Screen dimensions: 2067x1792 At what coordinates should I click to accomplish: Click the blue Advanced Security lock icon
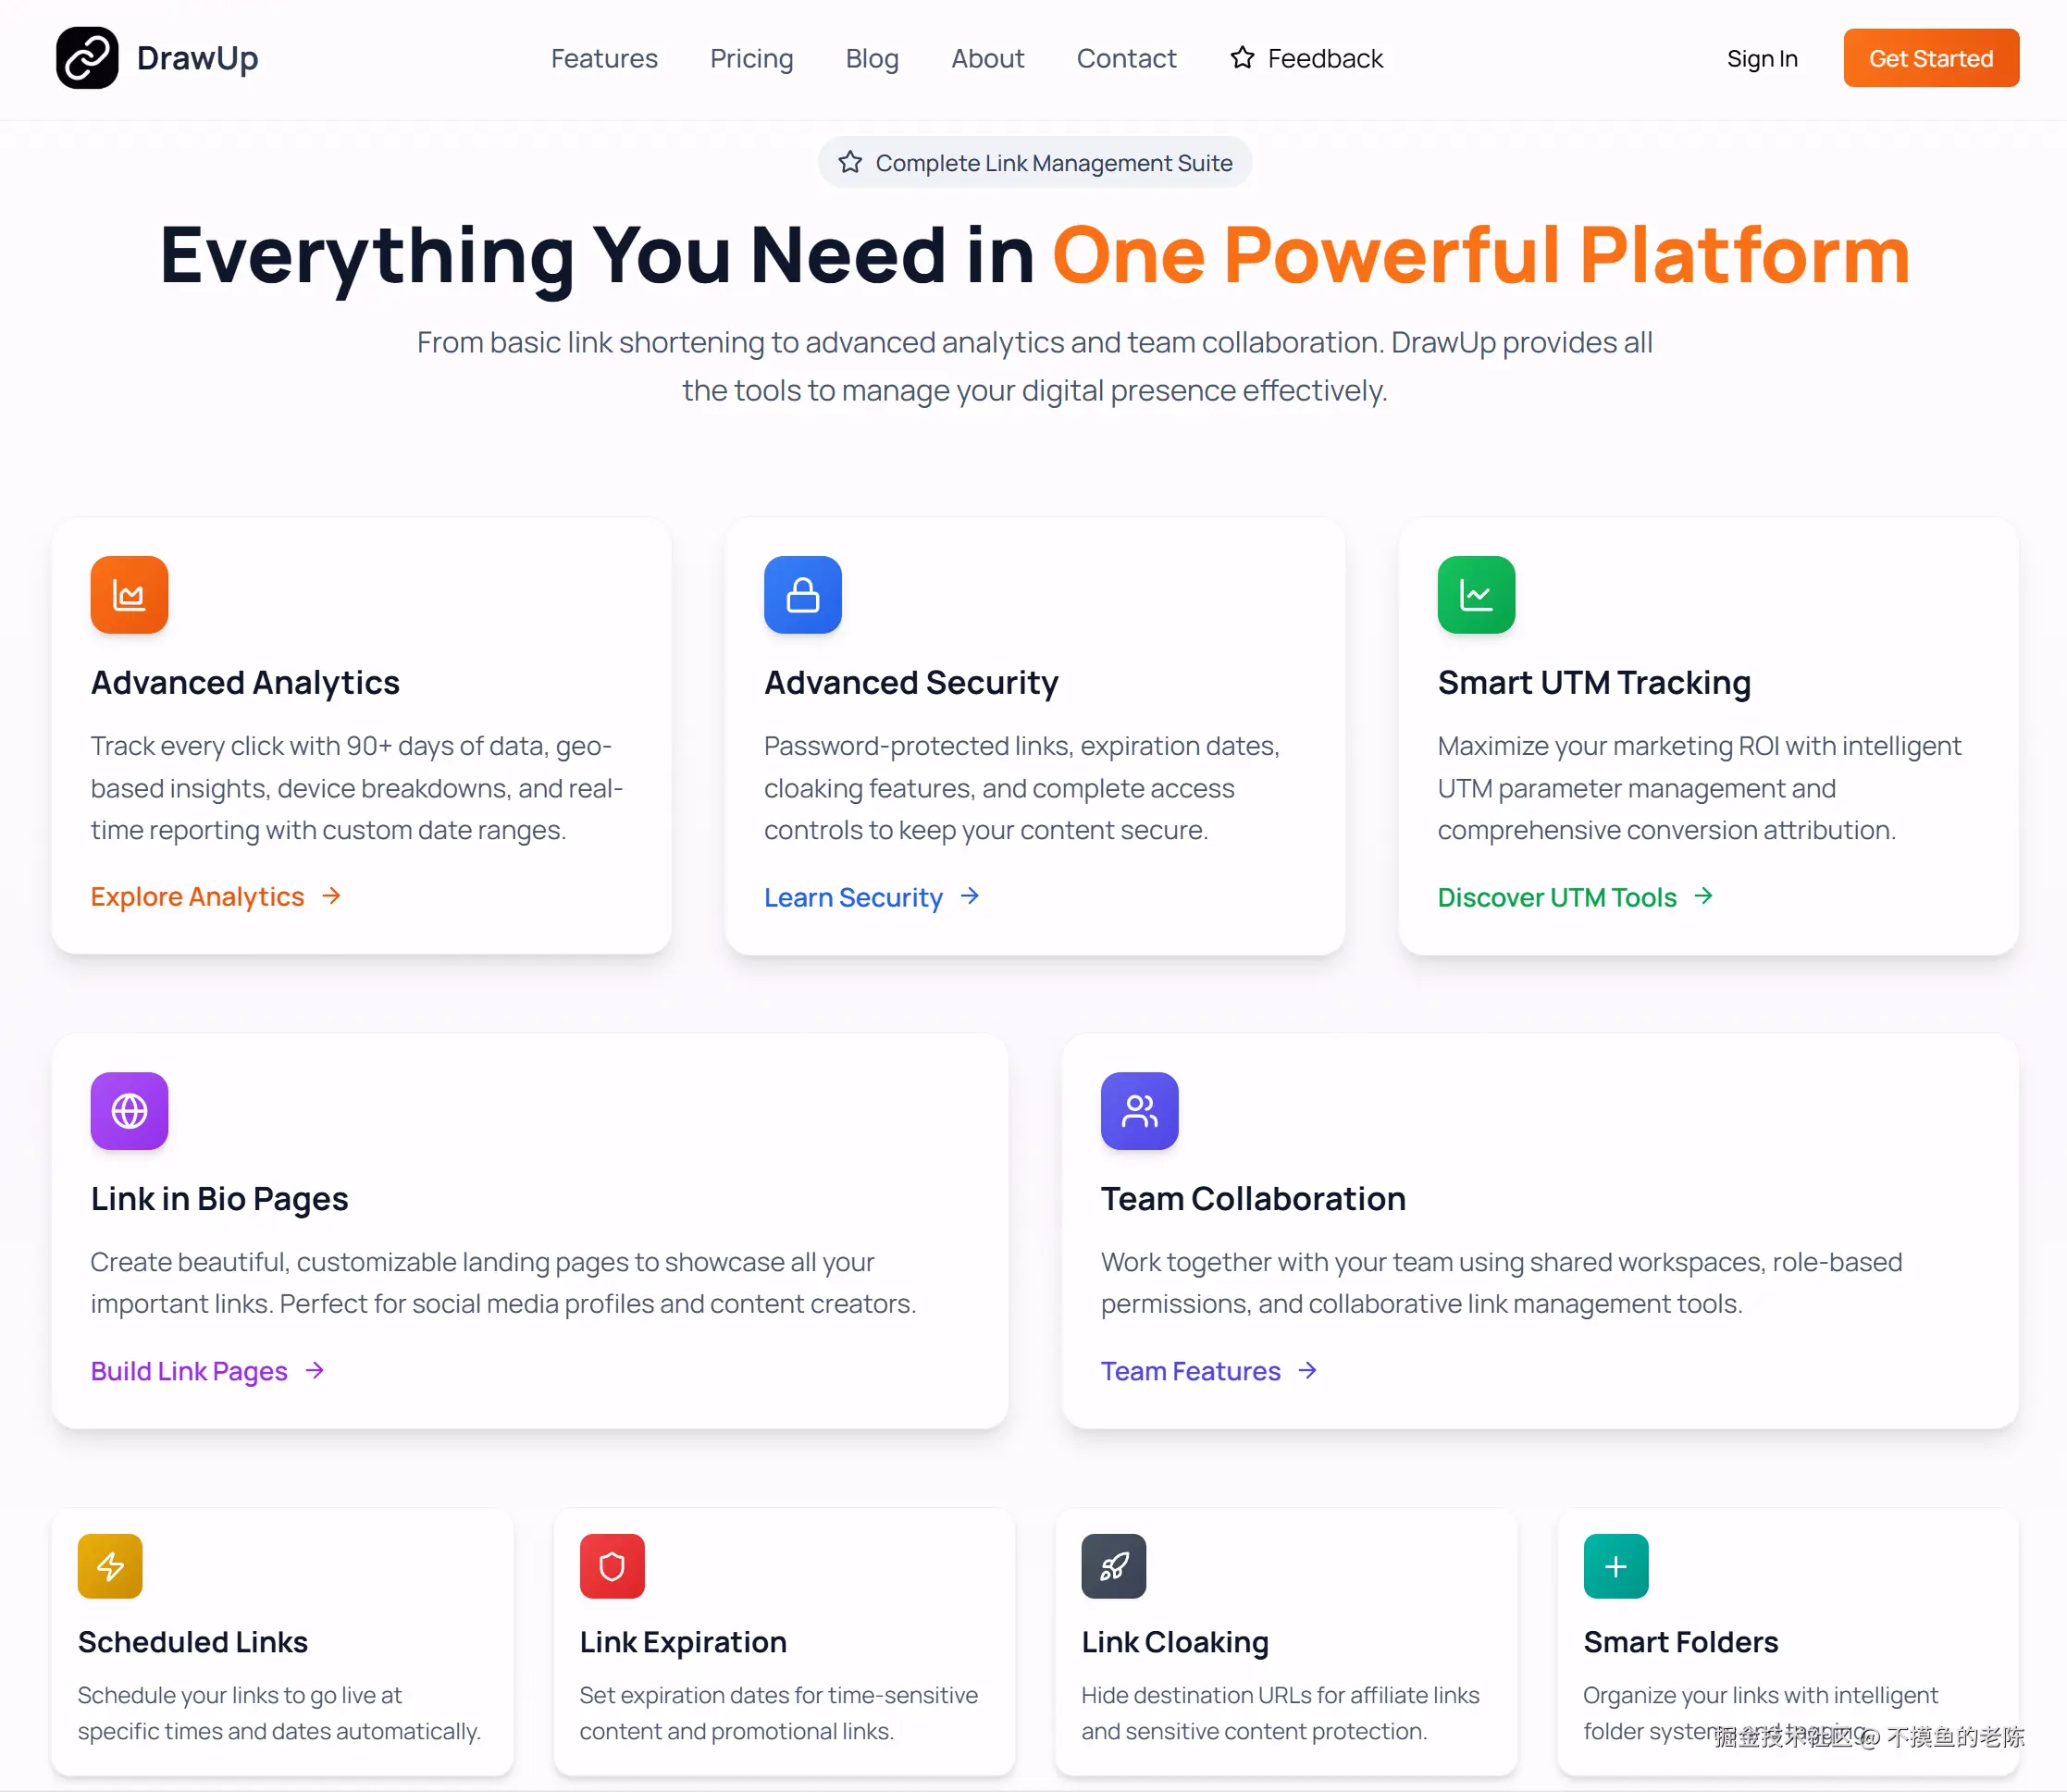(x=802, y=595)
